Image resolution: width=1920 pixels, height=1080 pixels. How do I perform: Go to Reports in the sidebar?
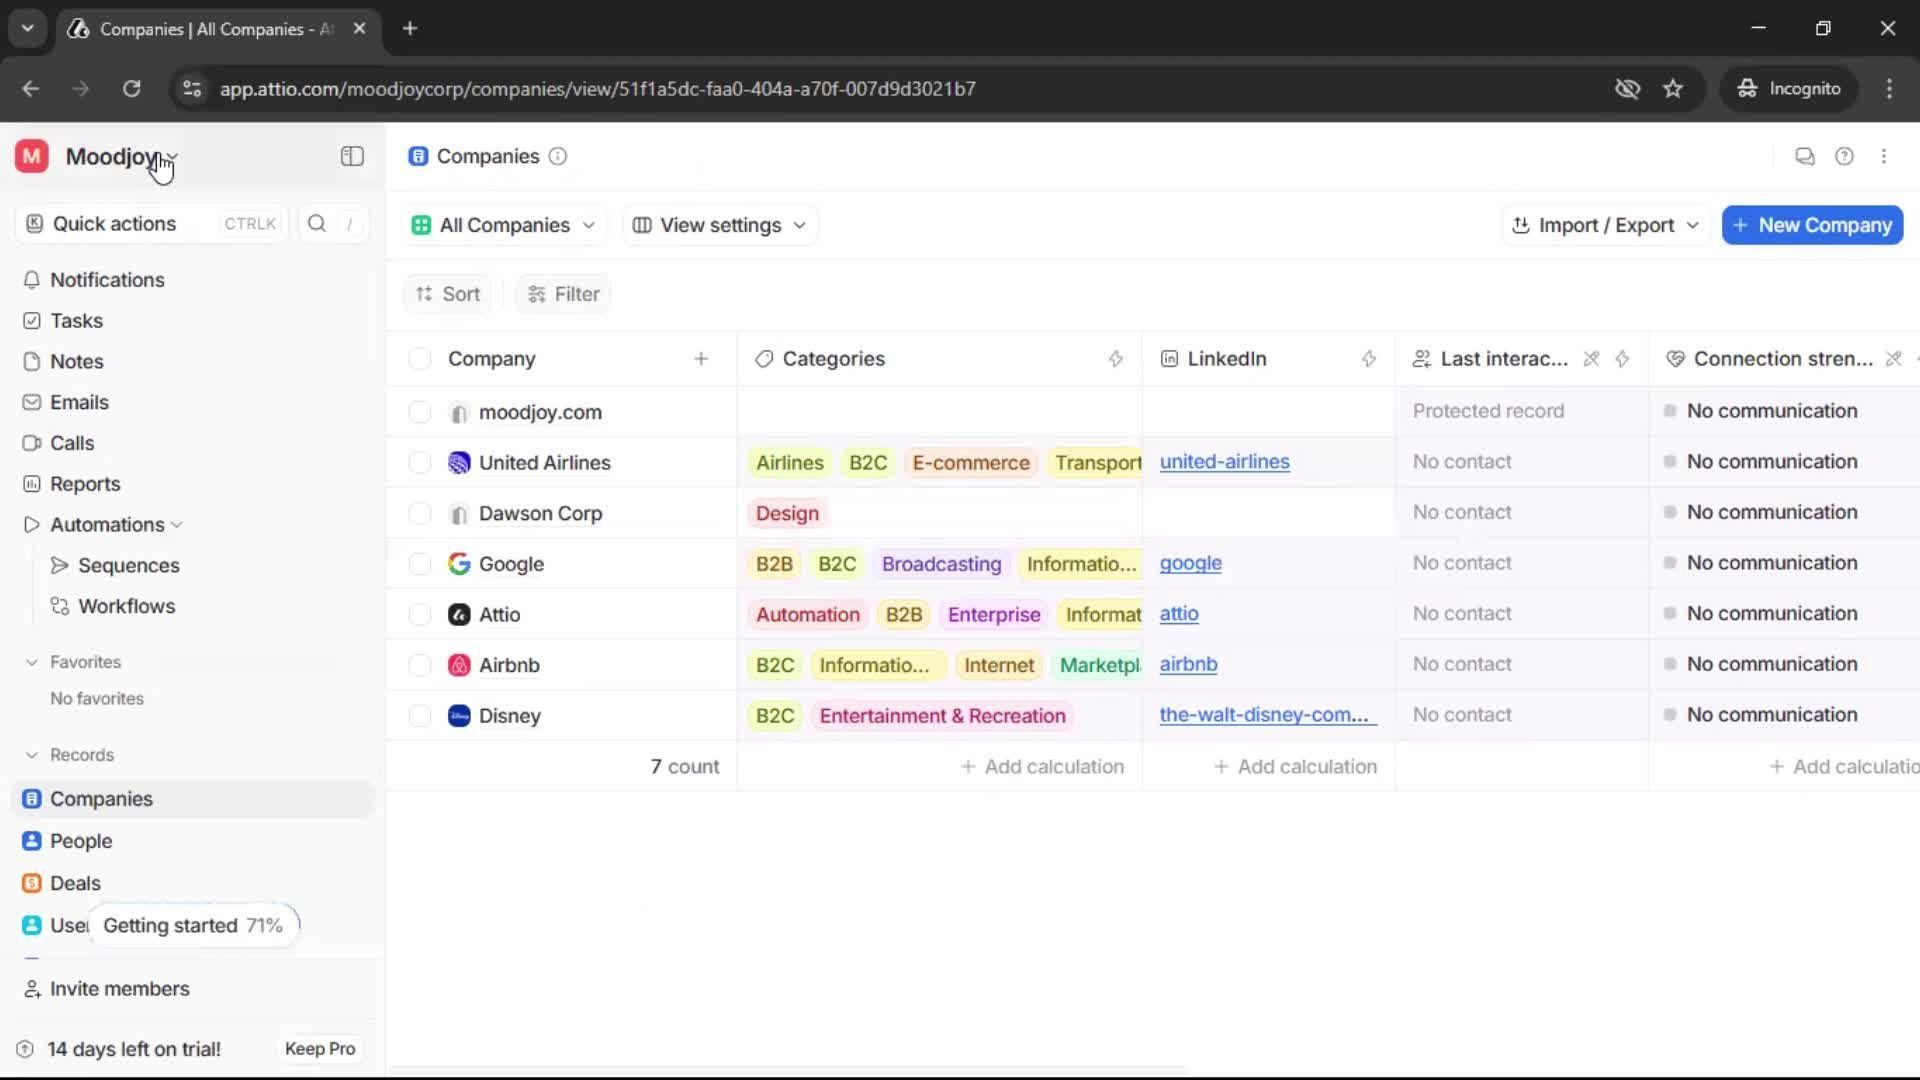pyautogui.click(x=85, y=484)
